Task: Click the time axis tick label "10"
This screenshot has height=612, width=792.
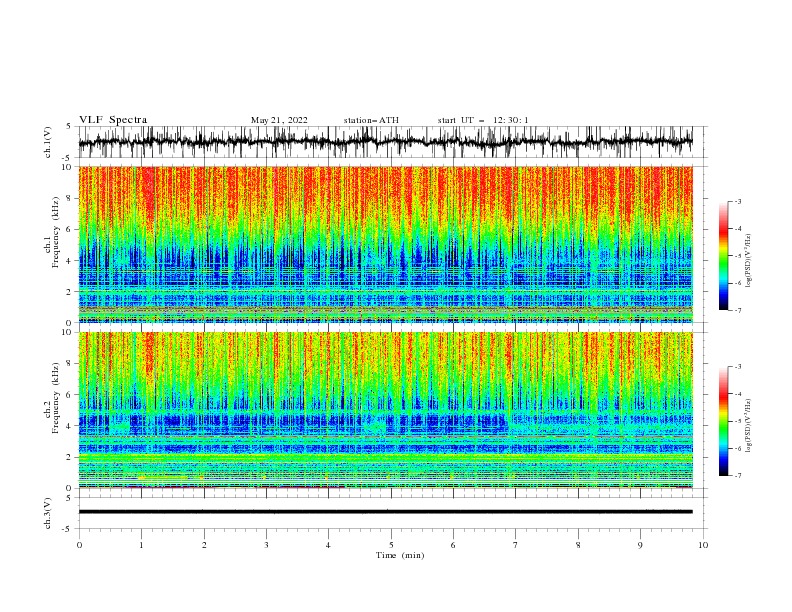Action: [703, 545]
